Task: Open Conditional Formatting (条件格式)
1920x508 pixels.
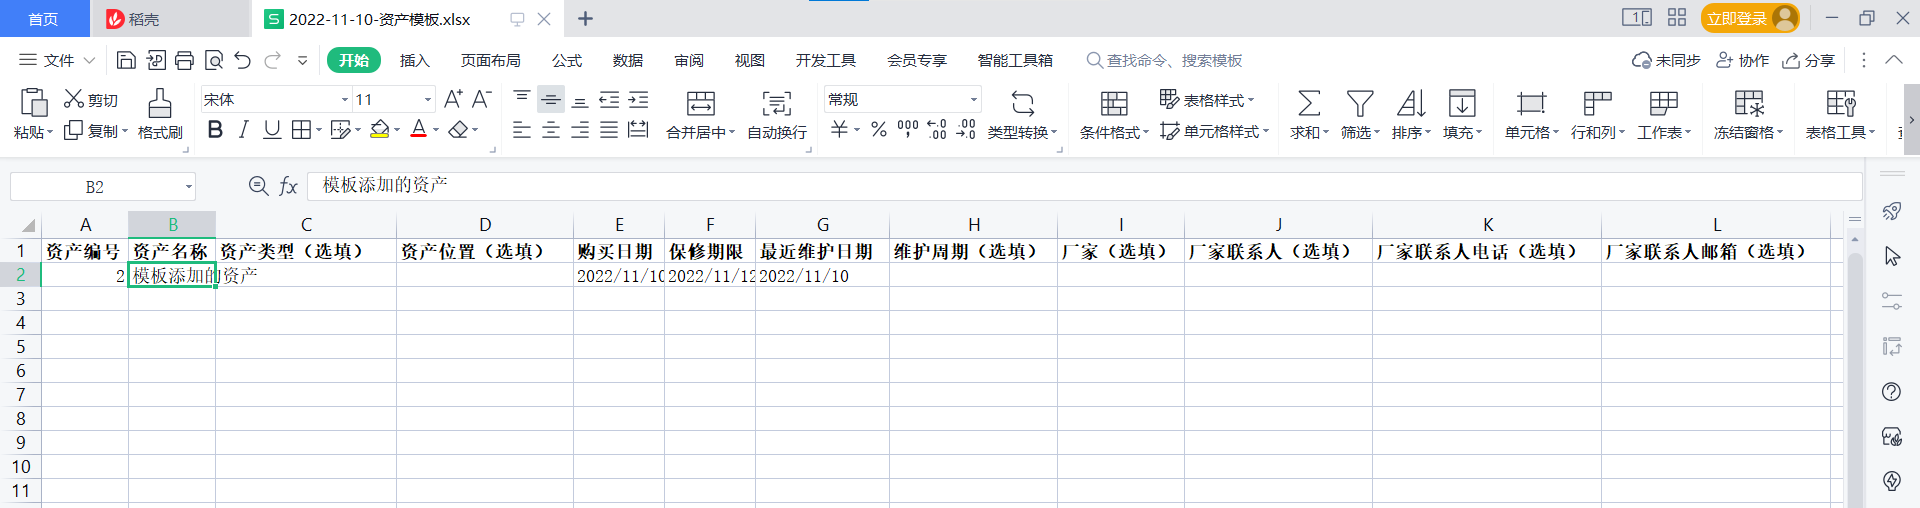Action: pos(1114,115)
